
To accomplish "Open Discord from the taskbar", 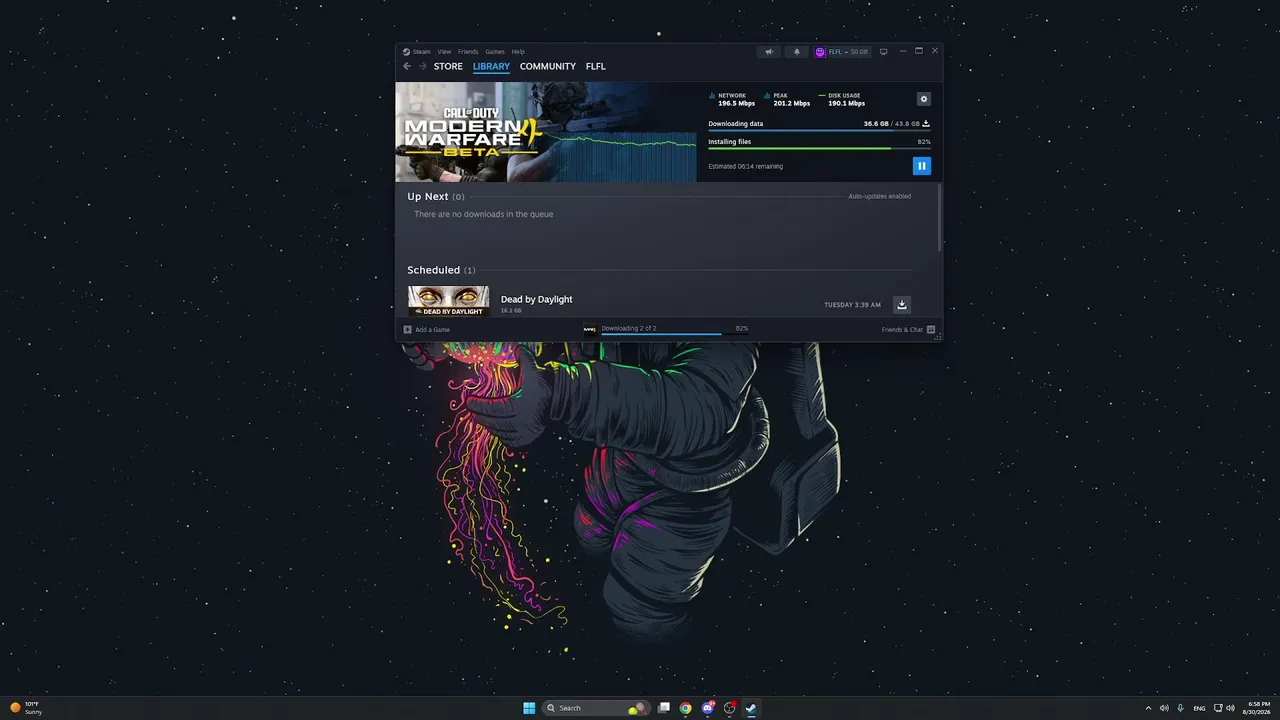I will 708,708.
